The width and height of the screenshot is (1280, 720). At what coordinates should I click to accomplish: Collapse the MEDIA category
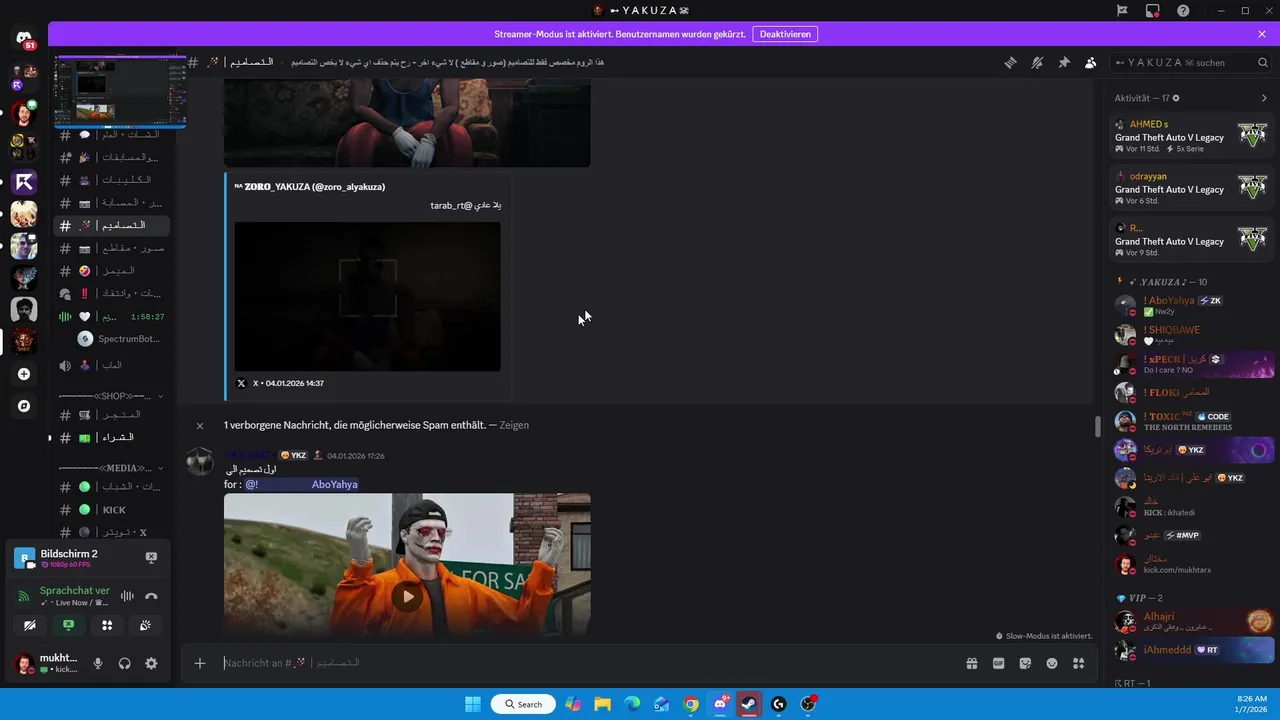click(110, 468)
